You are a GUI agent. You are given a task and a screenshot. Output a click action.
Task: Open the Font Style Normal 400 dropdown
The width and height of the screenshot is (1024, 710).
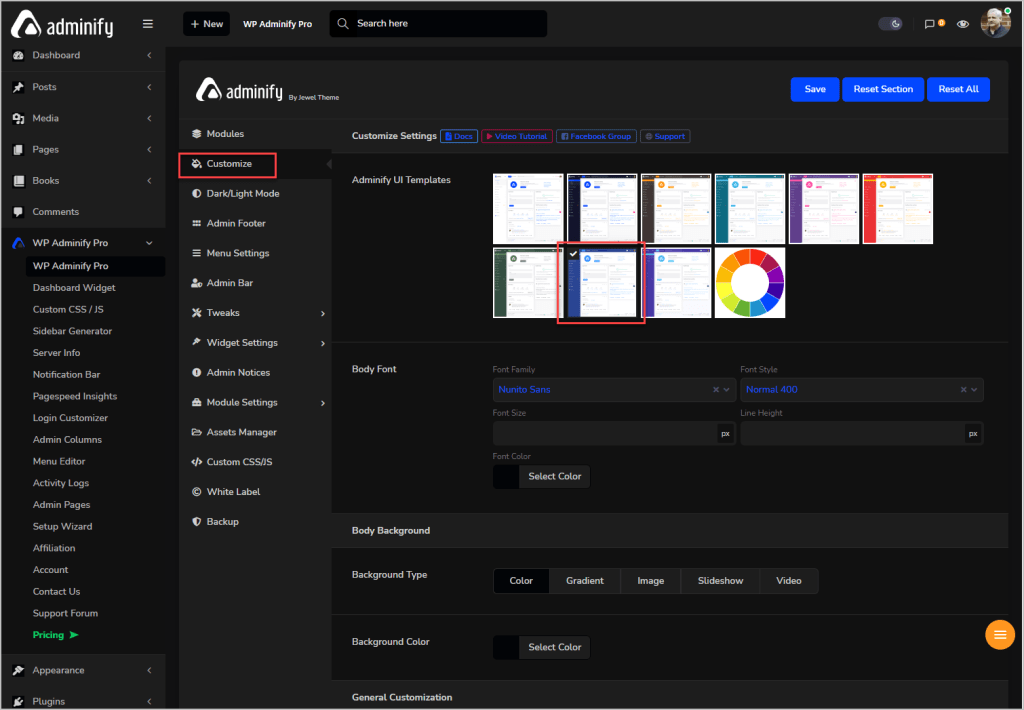861,389
